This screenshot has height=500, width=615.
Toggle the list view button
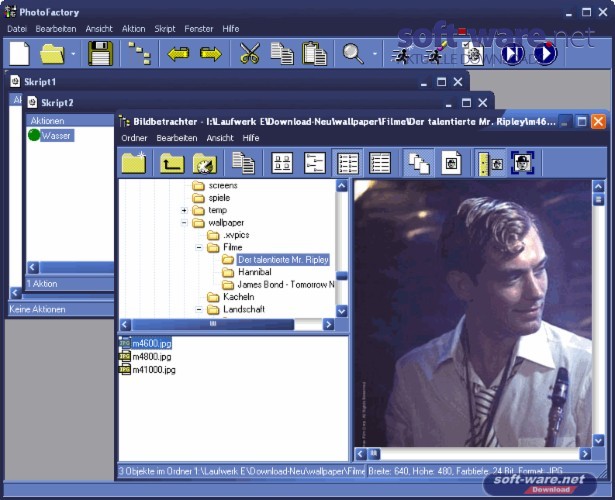click(348, 163)
